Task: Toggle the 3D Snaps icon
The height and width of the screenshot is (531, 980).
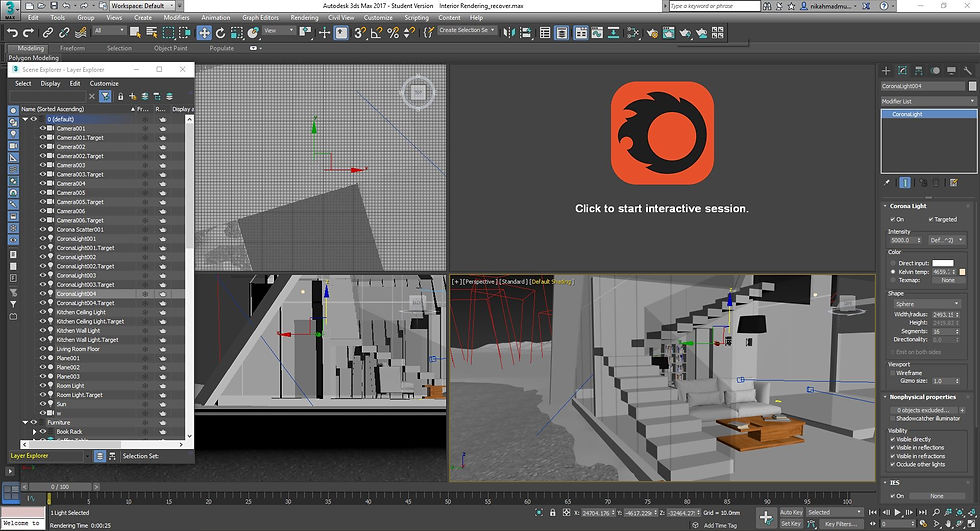Action: point(360,32)
